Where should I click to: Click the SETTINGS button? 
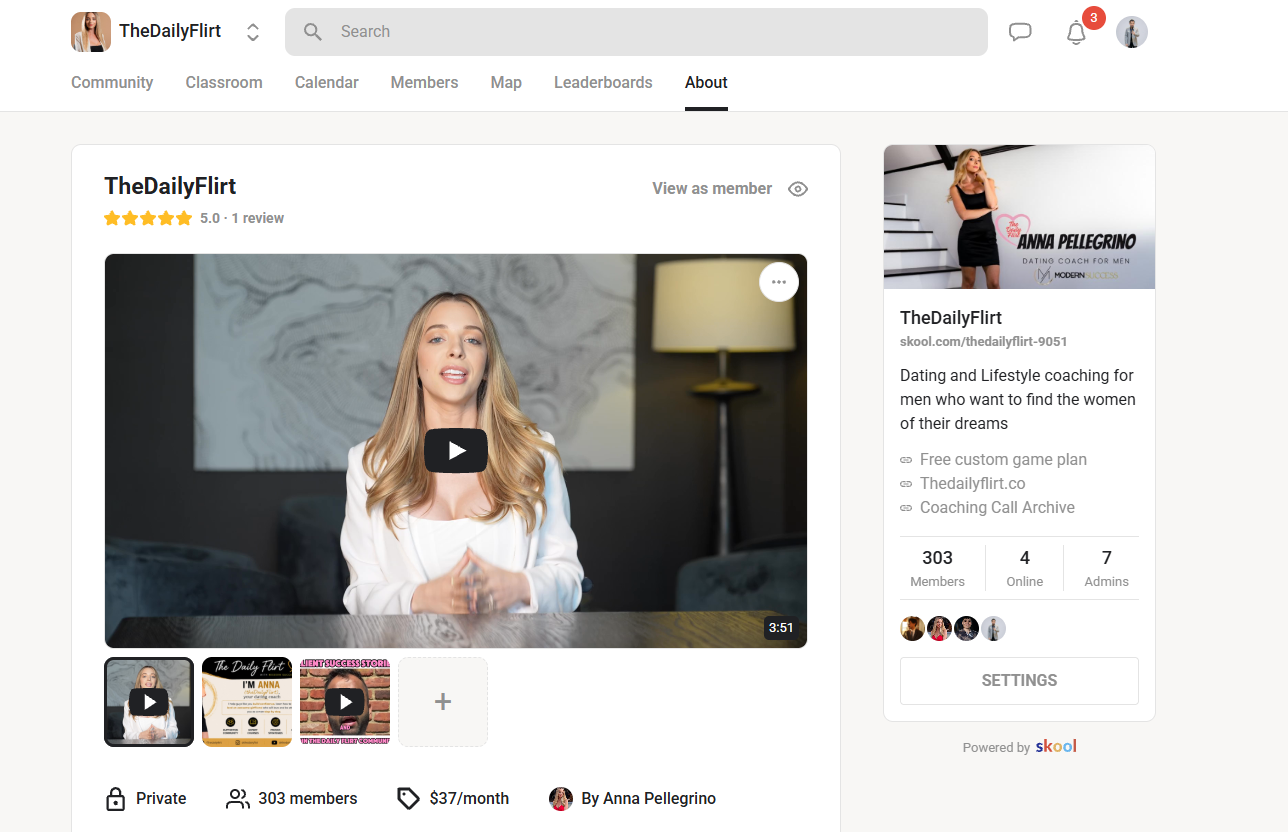coord(1019,681)
